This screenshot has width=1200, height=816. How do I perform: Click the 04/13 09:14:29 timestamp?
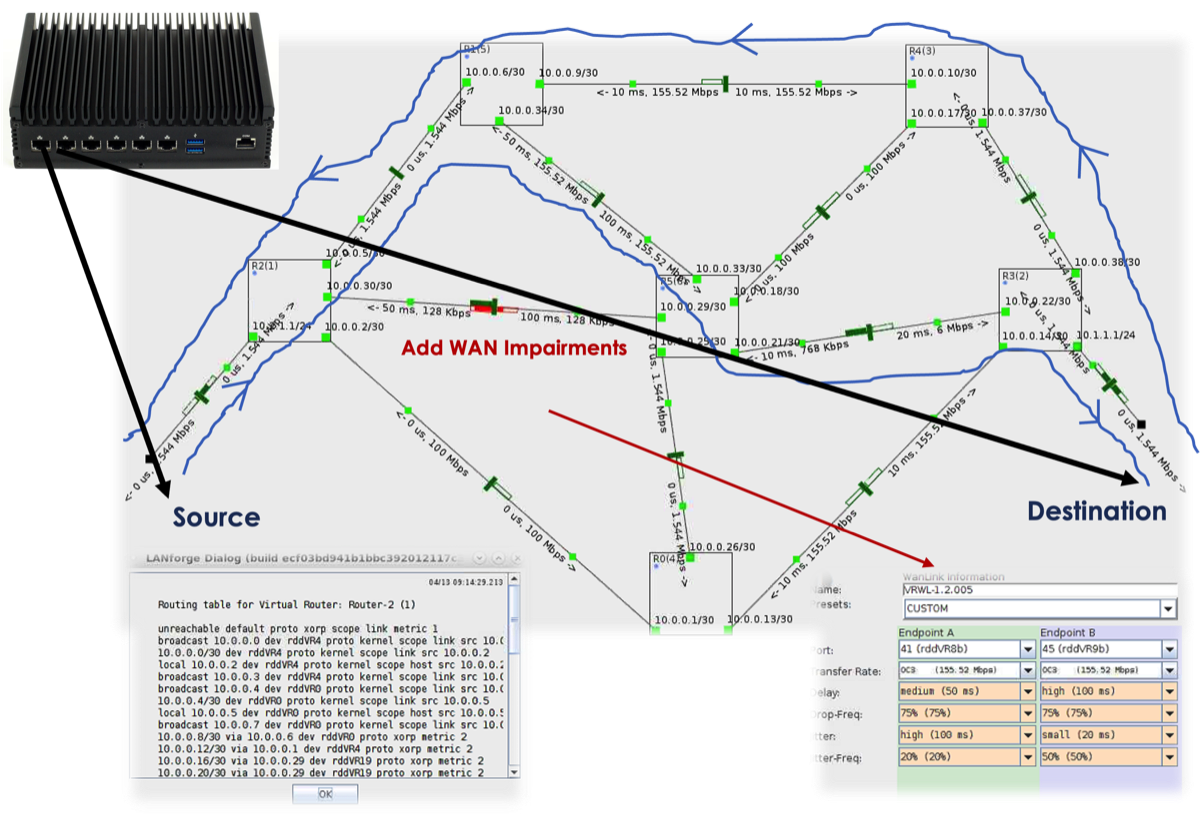coord(467,581)
